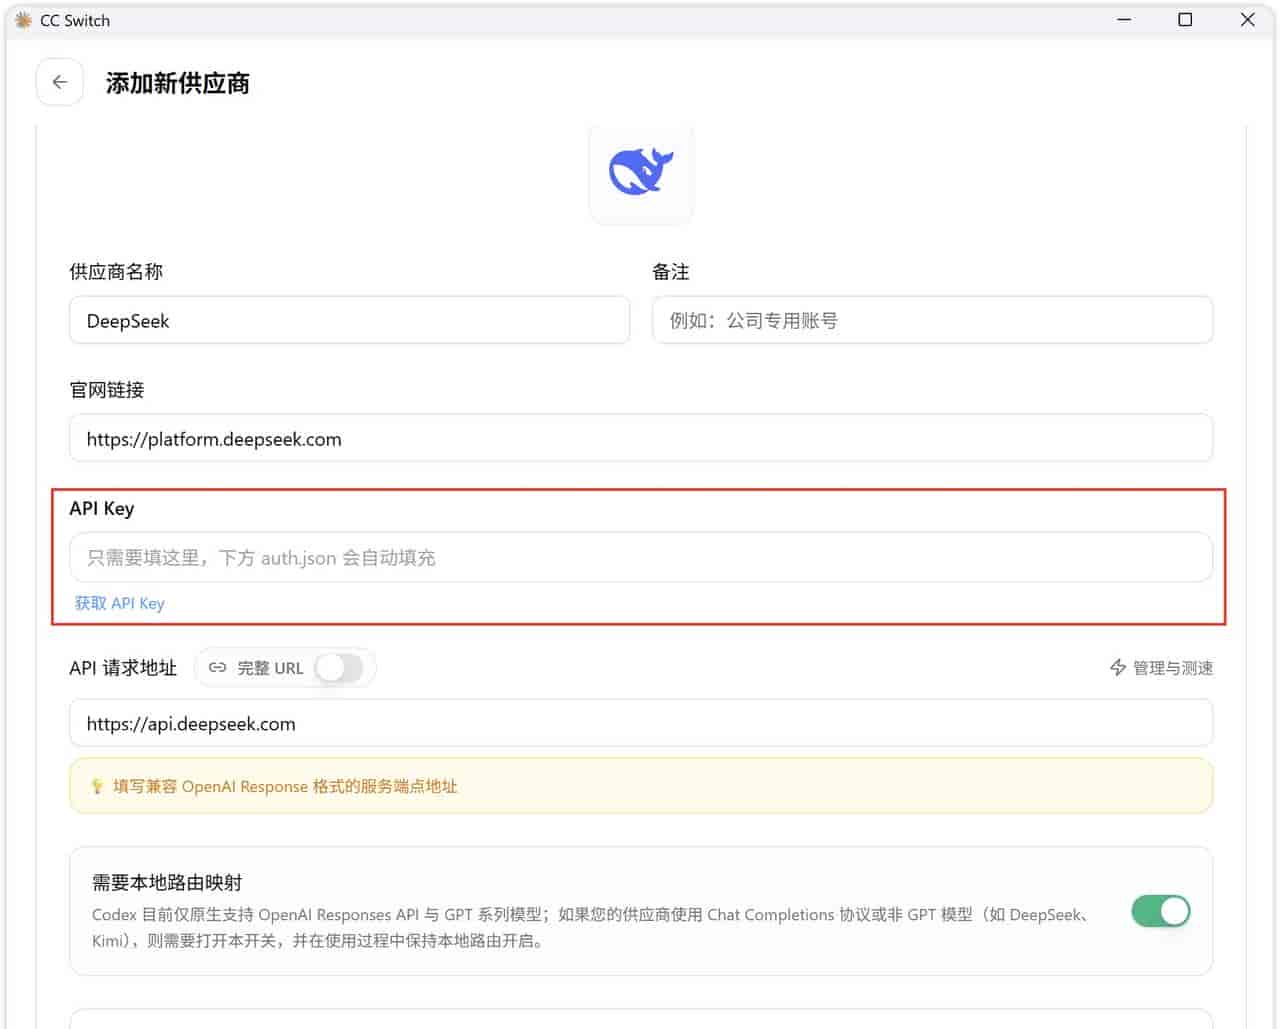
Task: Click the 官网链接 label
Action: [107, 390]
